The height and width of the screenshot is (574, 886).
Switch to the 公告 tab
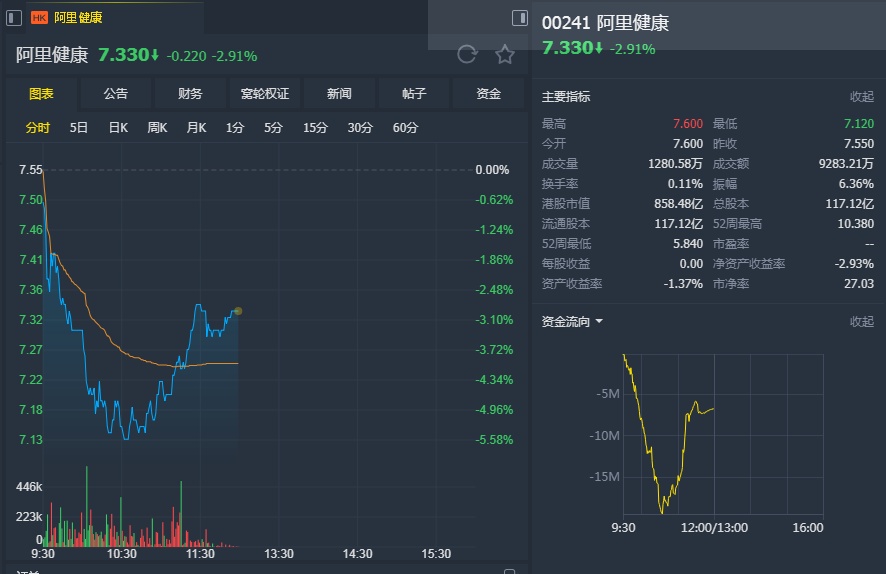pyautogui.click(x=116, y=94)
